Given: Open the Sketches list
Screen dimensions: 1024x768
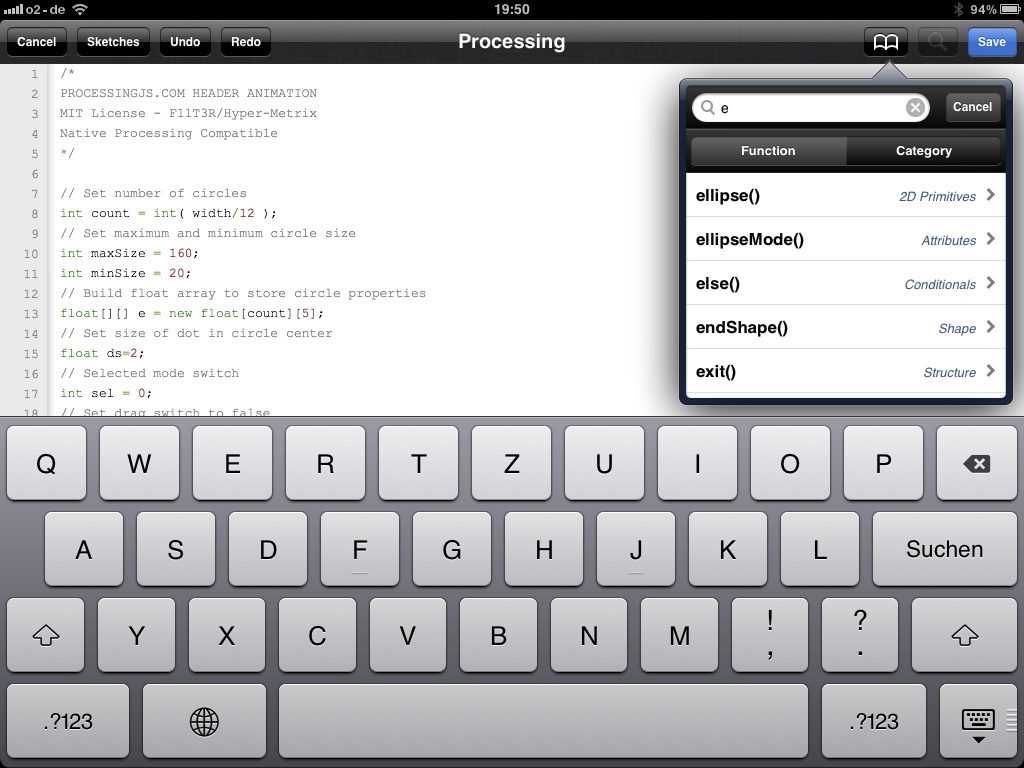Looking at the screenshot, I should tap(113, 42).
